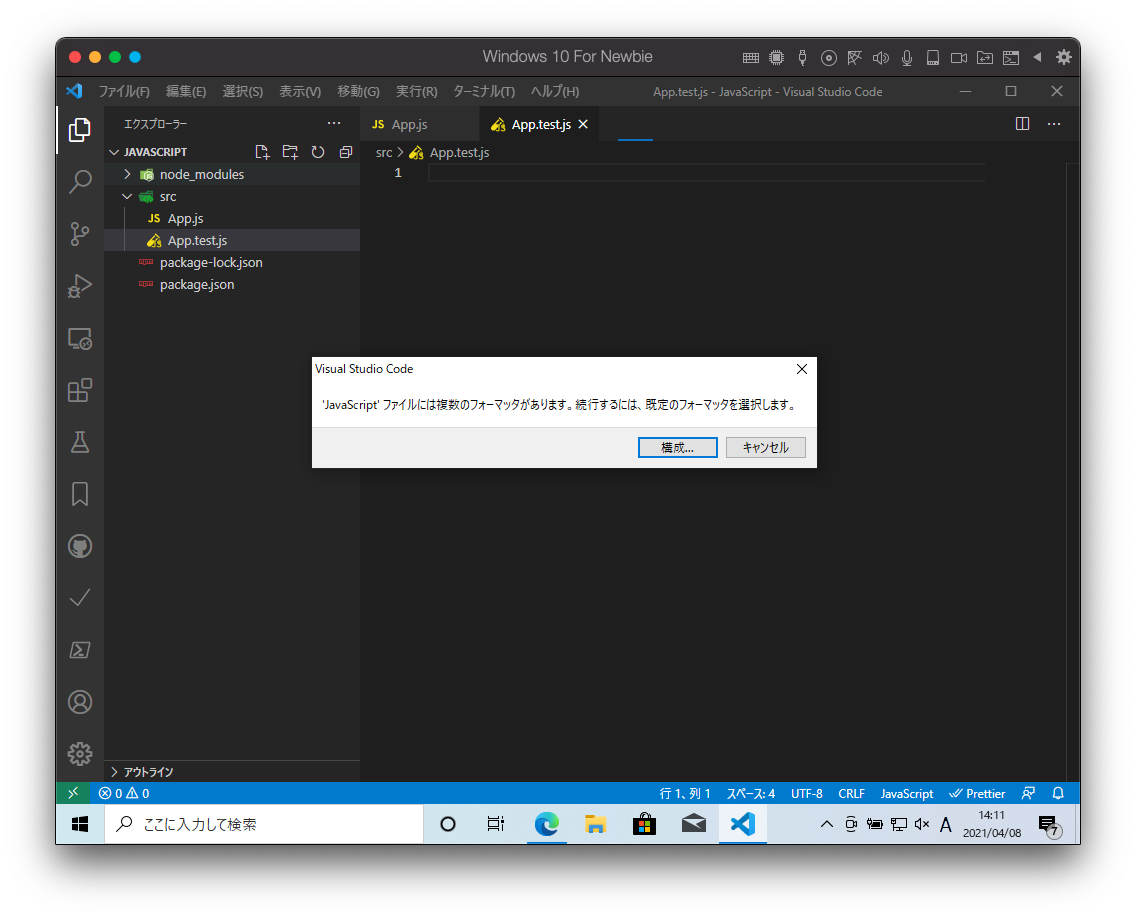Click the feedback icon in status bar

(1028, 793)
